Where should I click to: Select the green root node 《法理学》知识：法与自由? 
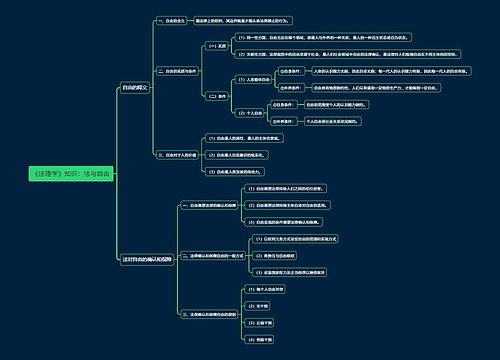[71, 174]
